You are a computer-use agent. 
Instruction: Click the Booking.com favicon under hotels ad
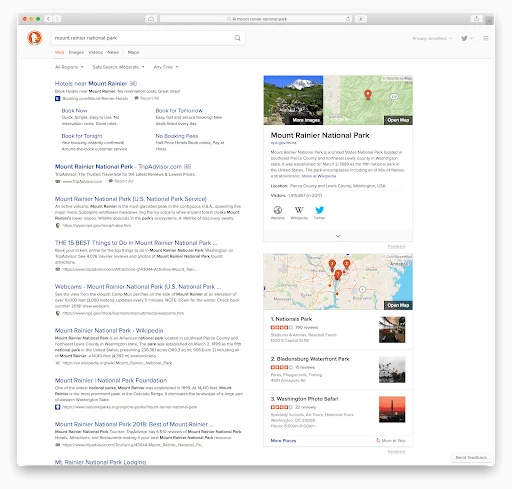57,98
